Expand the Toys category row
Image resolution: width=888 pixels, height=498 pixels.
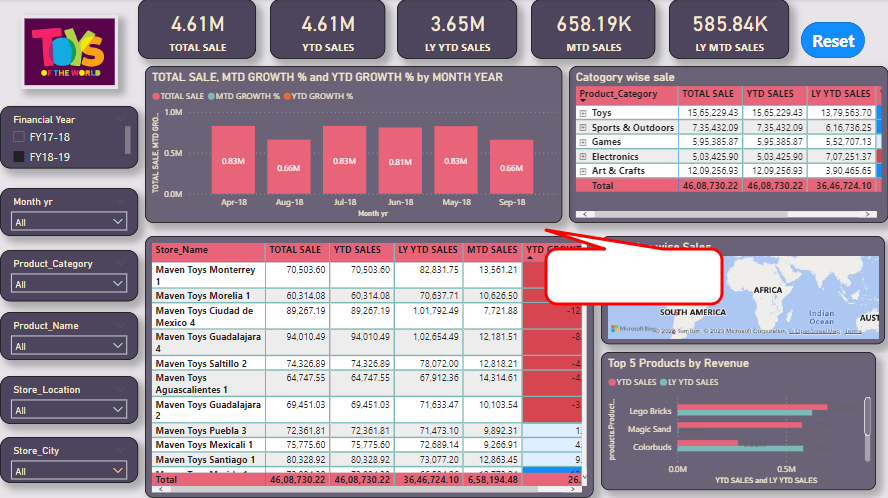coord(583,113)
